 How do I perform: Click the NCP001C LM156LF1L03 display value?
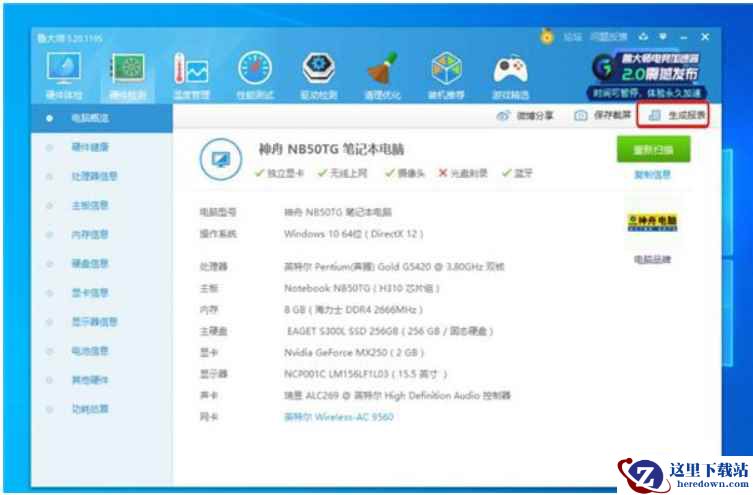365,374
